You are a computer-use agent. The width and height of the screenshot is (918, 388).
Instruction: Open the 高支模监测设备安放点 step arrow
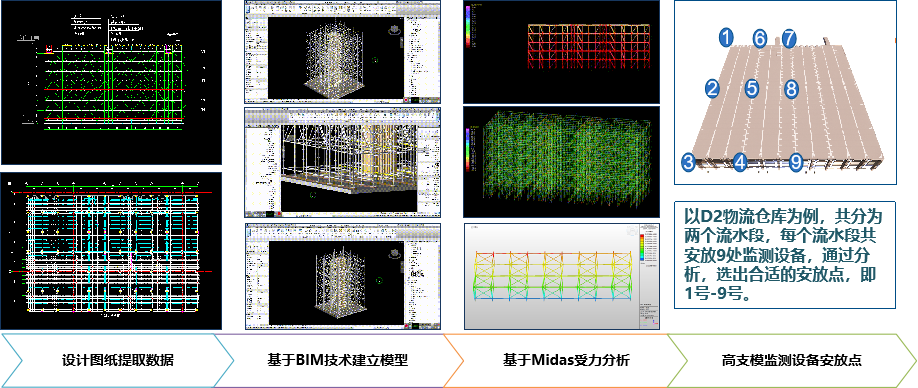tap(792, 360)
